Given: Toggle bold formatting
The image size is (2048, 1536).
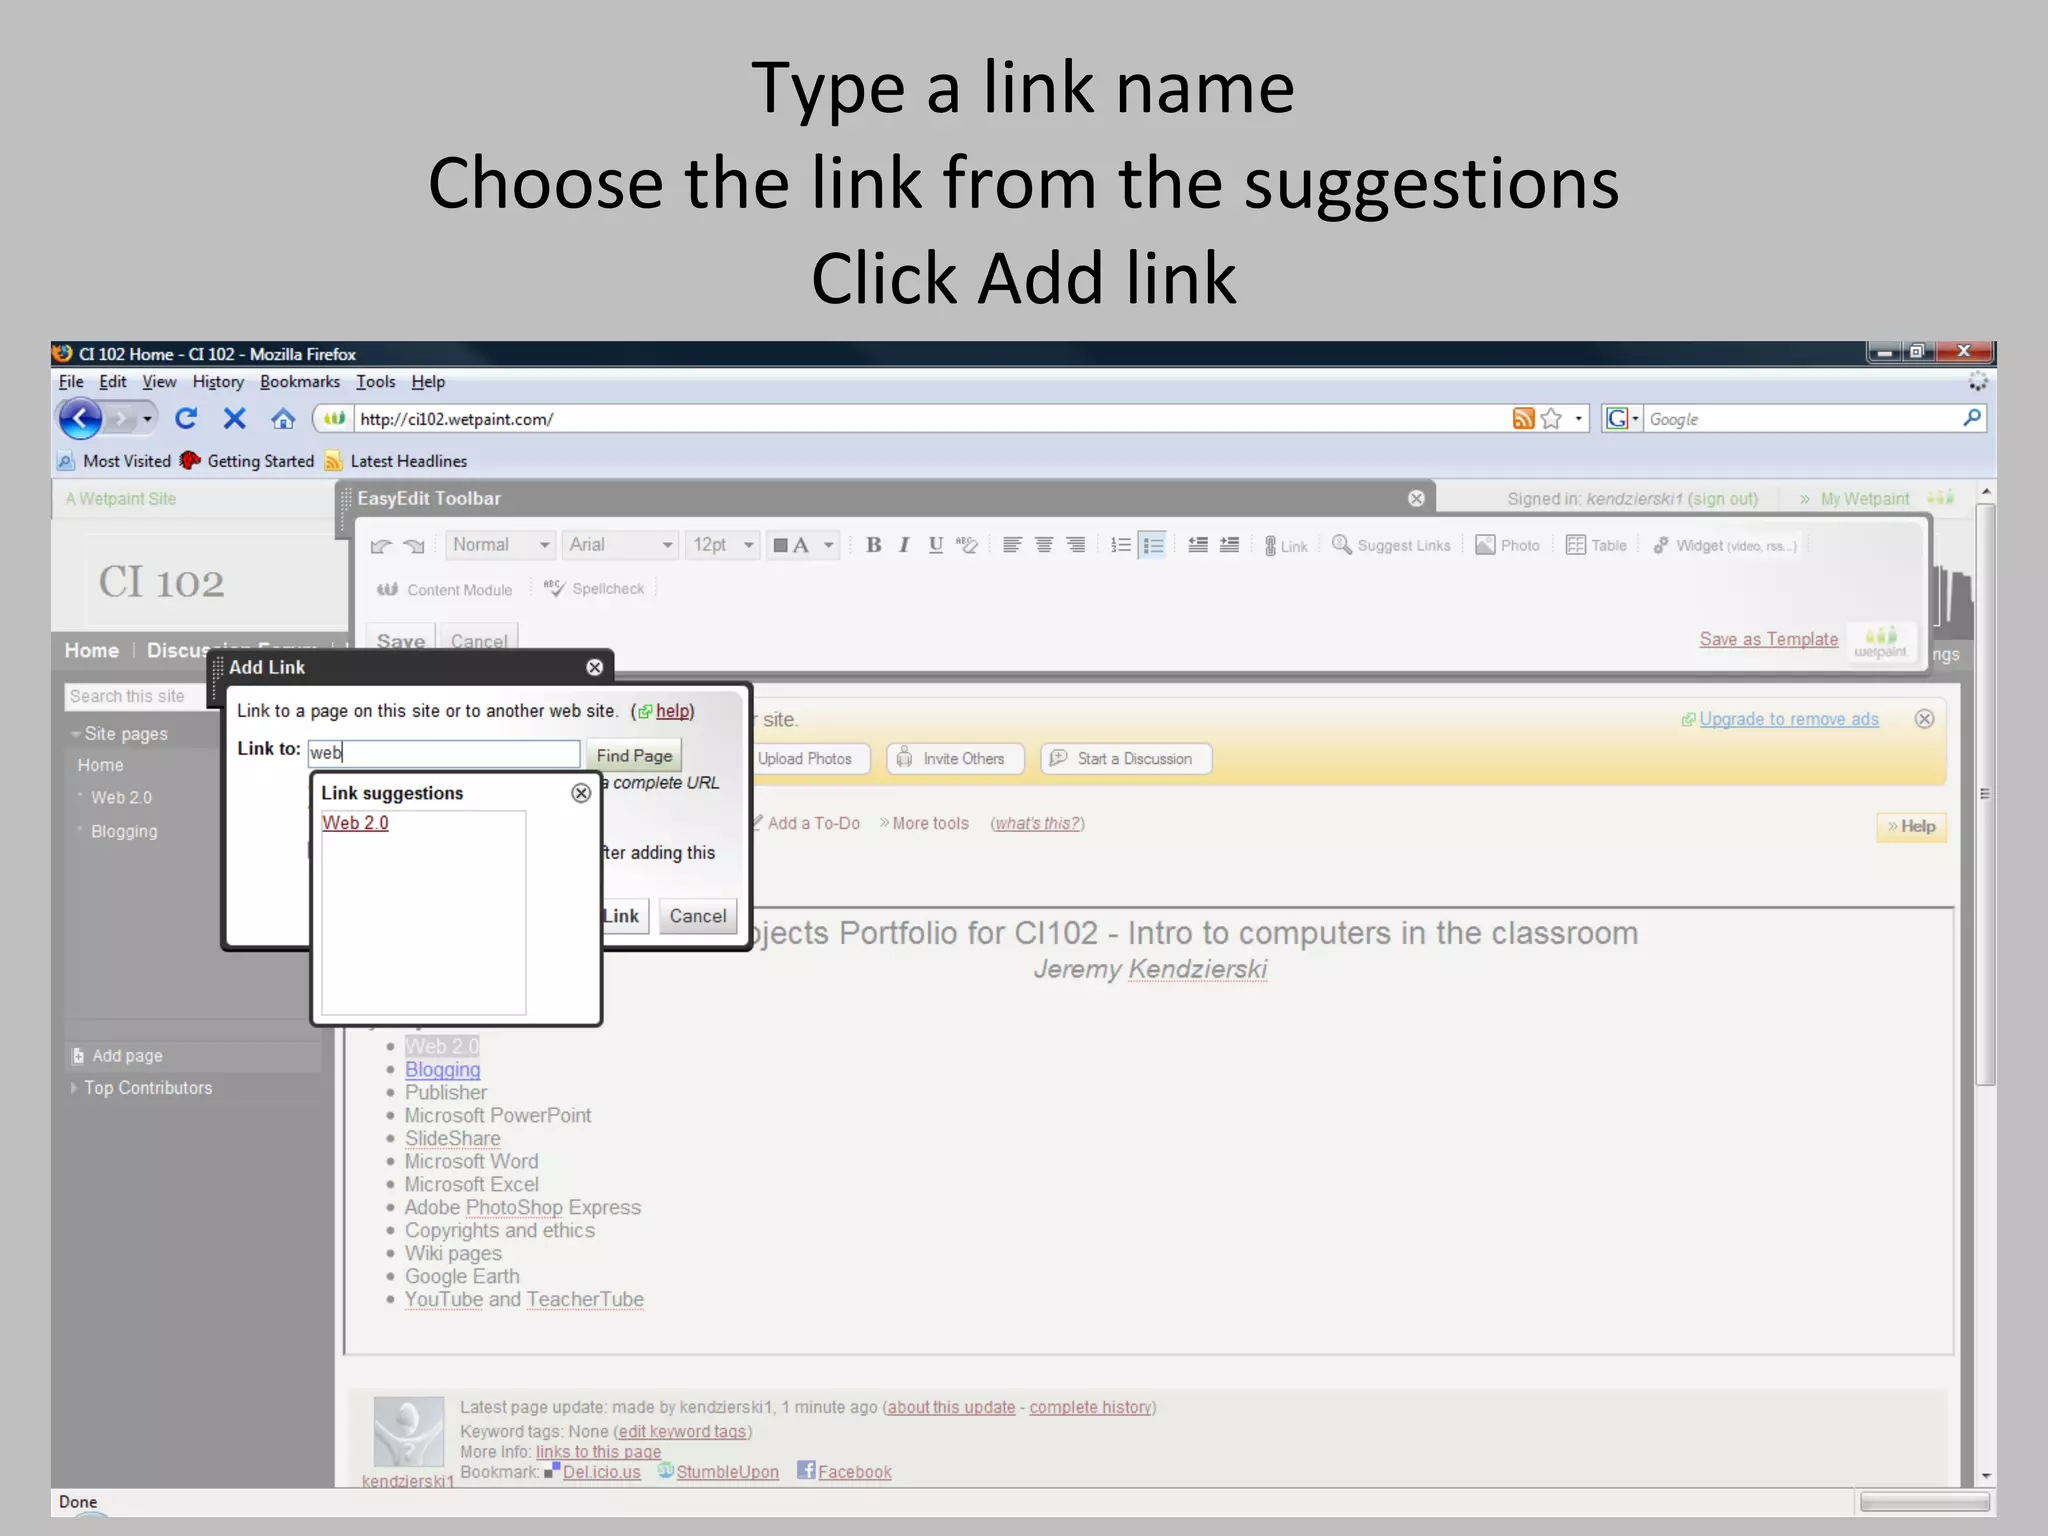Looking at the screenshot, I should [x=874, y=545].
